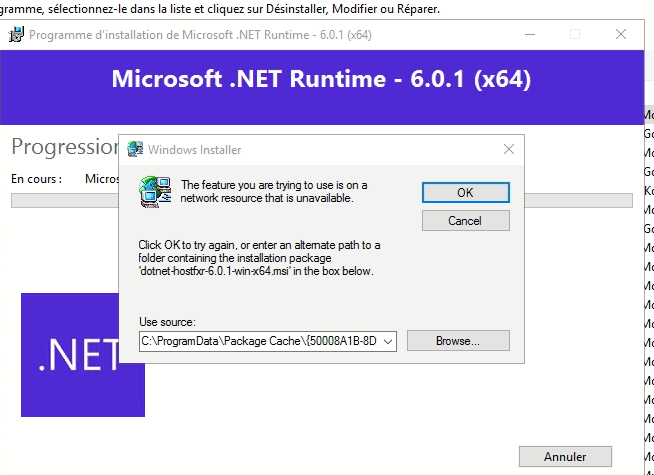
Task: Minimize the .NET Runtime setup window
Action: (x=530, y=34)
